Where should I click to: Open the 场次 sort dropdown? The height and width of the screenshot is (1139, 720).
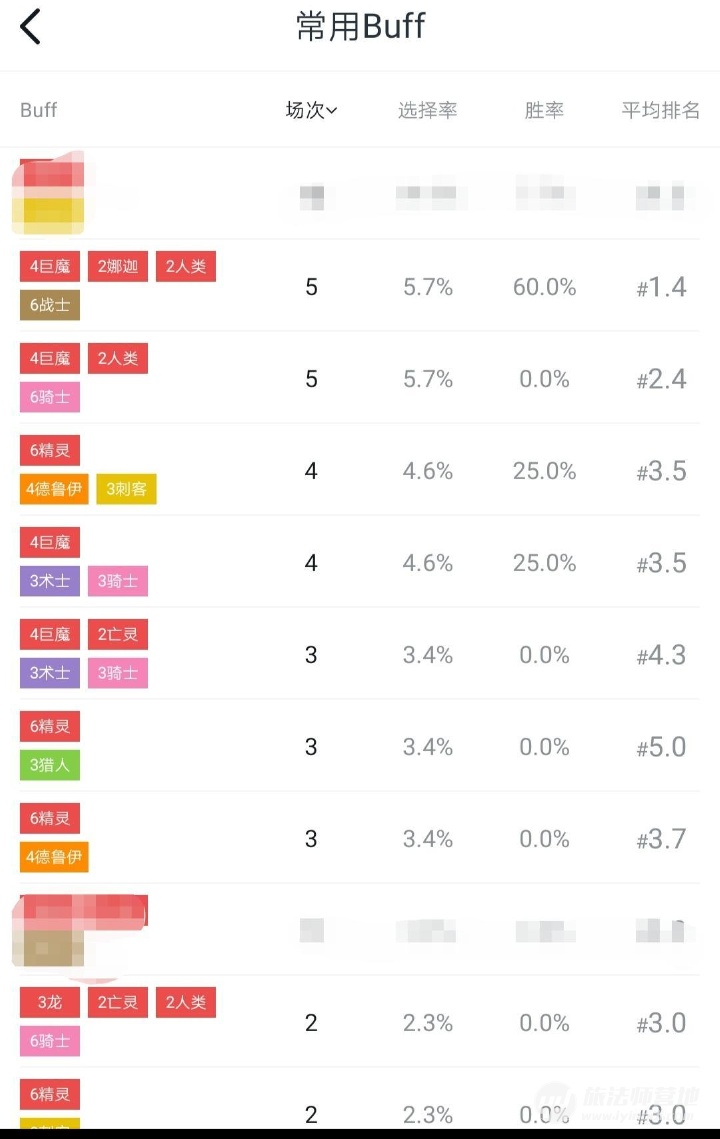311,110
